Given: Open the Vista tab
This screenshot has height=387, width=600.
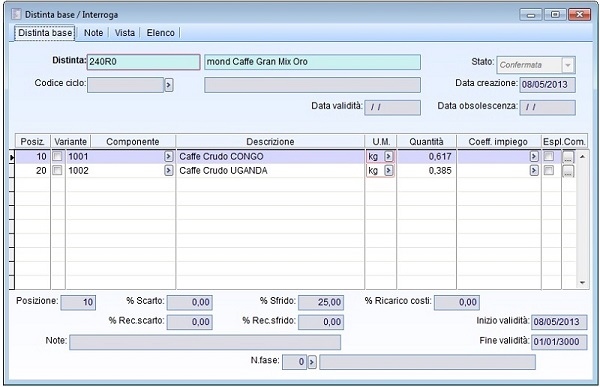Looking at the screenshot, I should pos(125,33).
